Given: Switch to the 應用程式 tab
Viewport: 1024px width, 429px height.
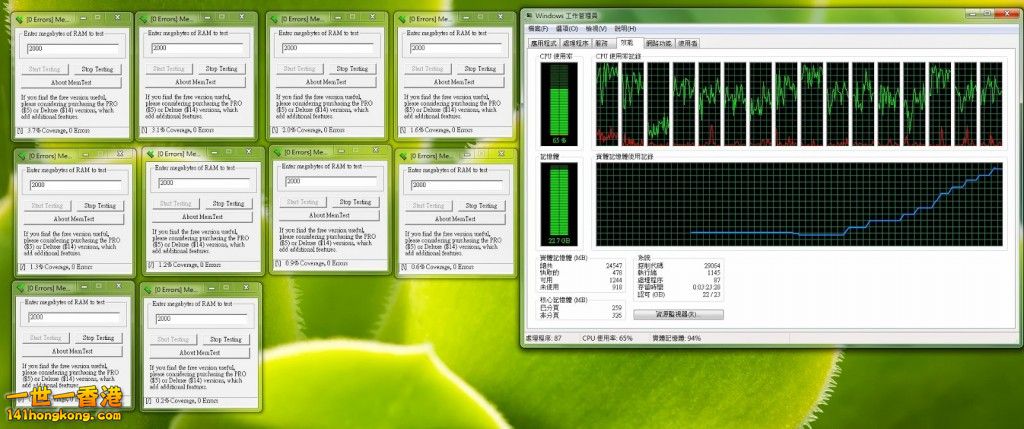Looking at the screenshot, I should [x=543, y=43].
